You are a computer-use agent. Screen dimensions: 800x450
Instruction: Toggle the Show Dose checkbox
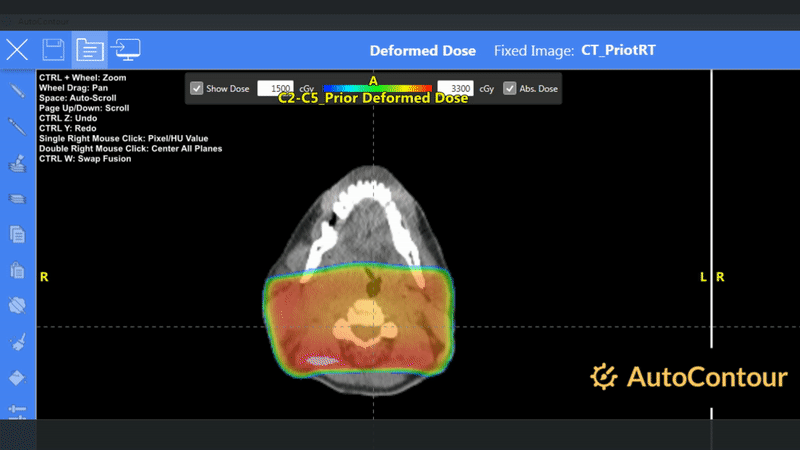197,88
